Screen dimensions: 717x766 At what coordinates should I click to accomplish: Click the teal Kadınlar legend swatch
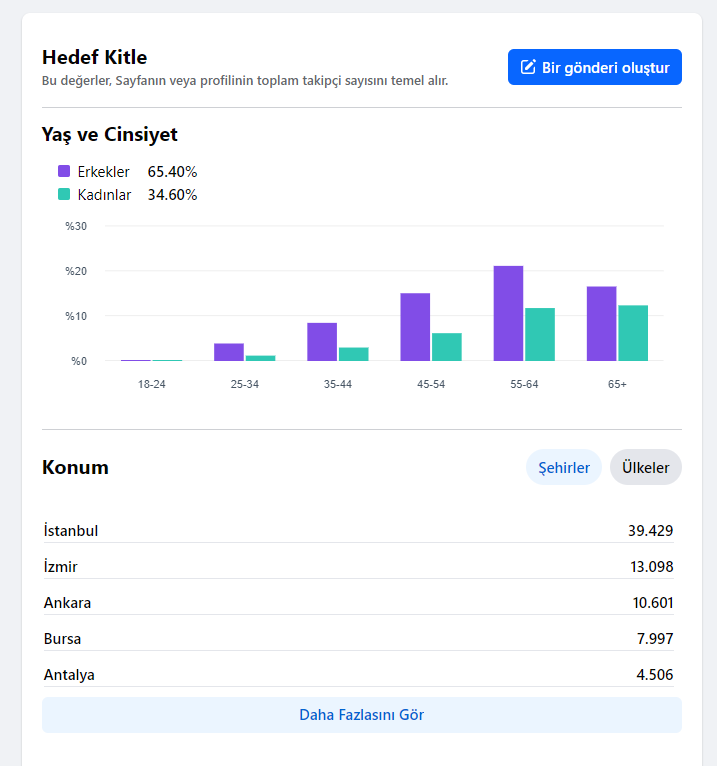[64, 194]
